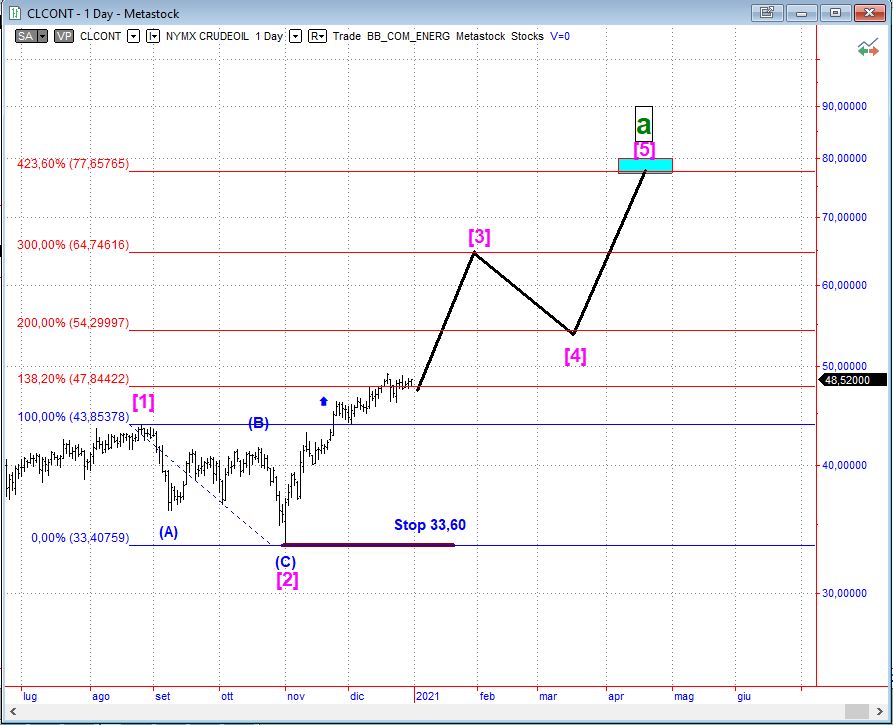Open the CLCONT symbol dropdown arrow
Viewport: 893px width, 725px height.
click(x=133, y=36)
